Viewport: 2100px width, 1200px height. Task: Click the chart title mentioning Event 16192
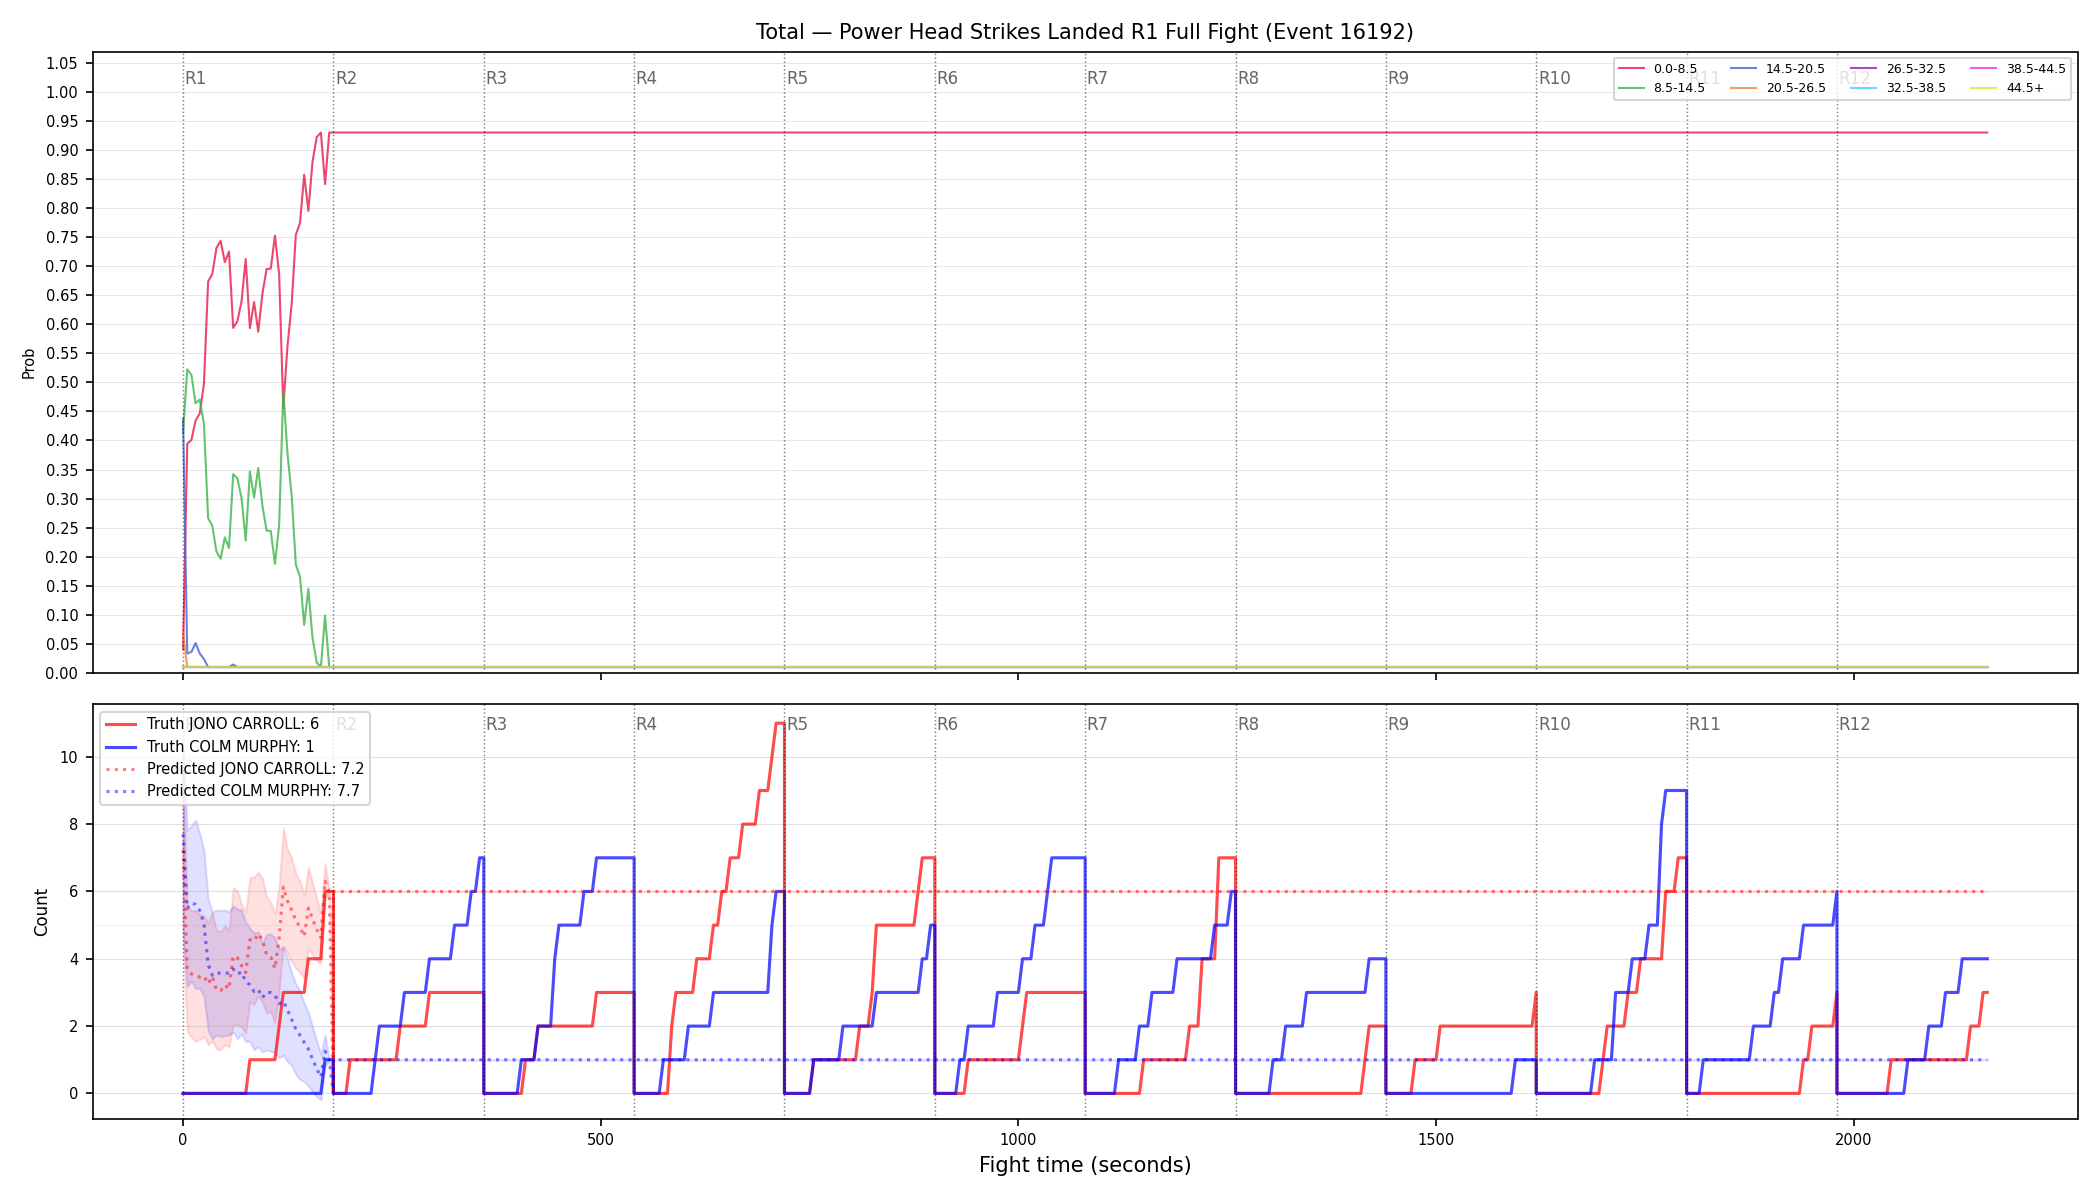[x=1084, y=32]
